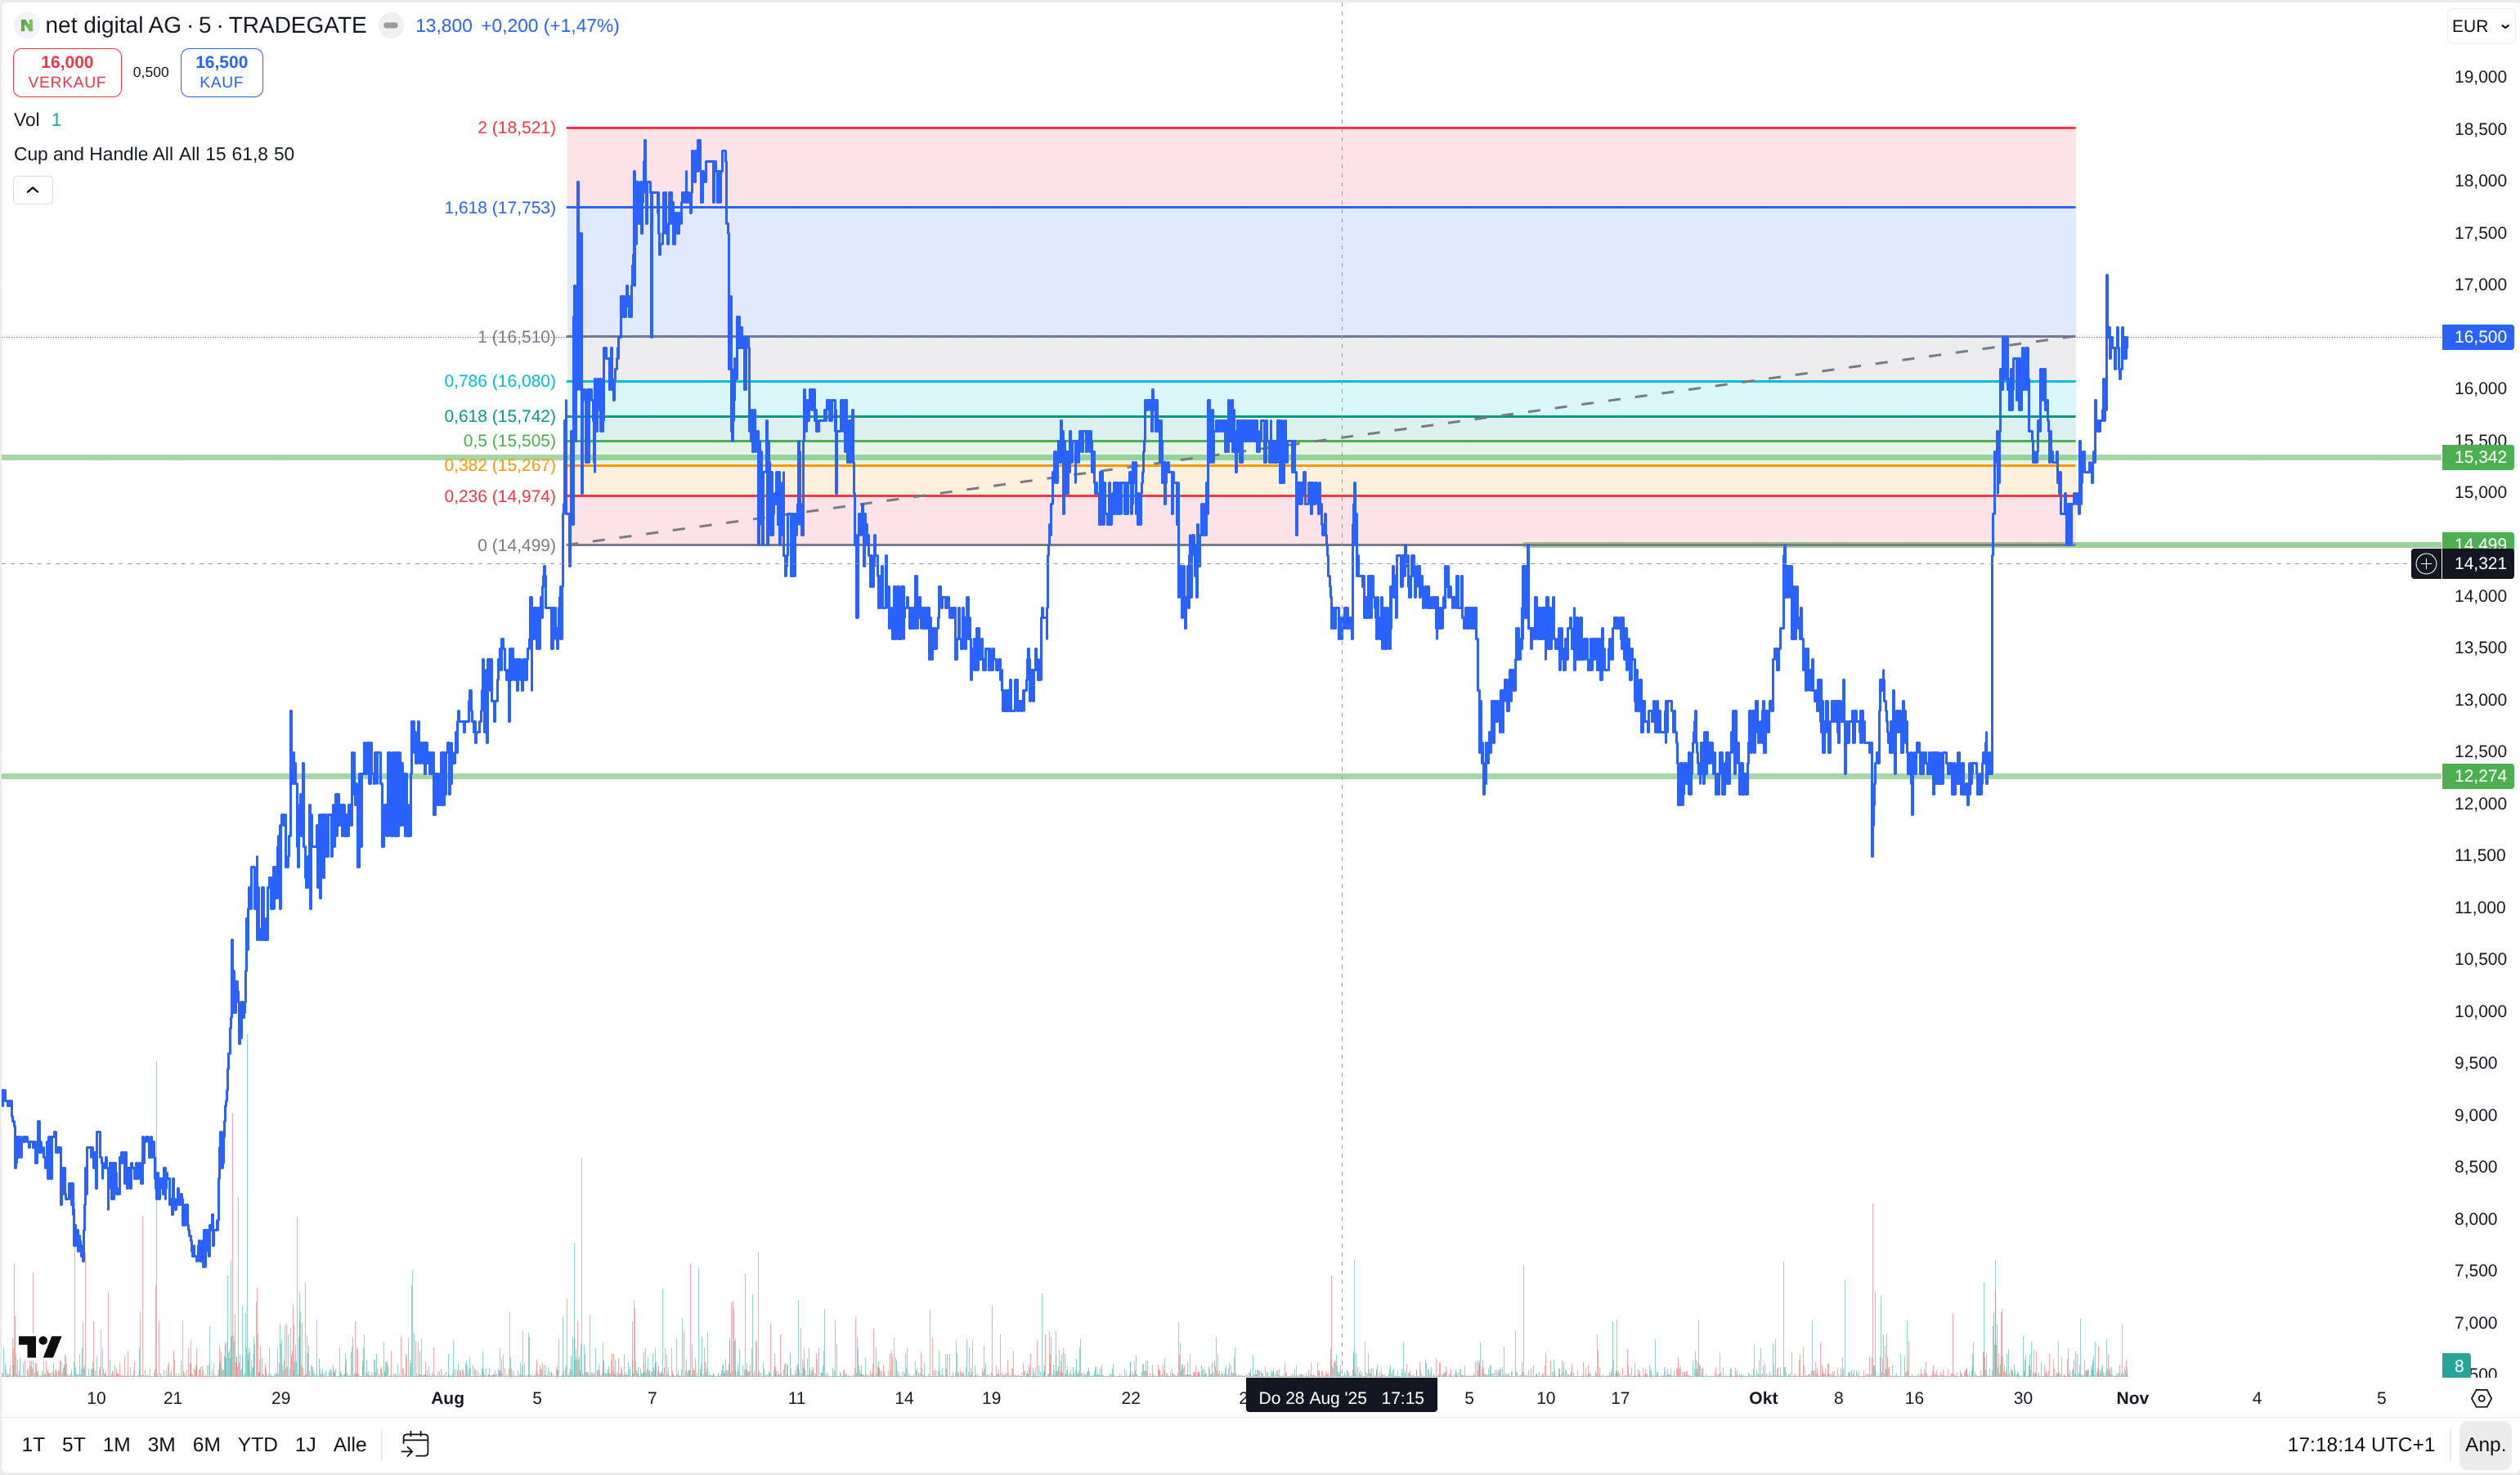Toggle the Anp. auto-scale button
The height and width of the screenshot is (1475, 2520).
[2484, 1444]
